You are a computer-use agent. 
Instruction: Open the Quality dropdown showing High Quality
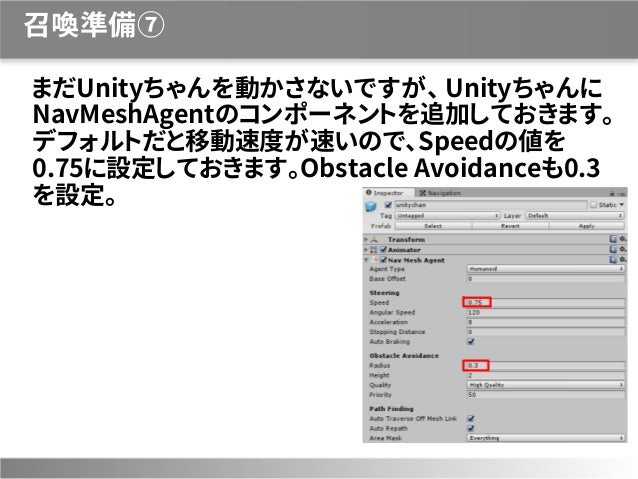tap(546, 385)
